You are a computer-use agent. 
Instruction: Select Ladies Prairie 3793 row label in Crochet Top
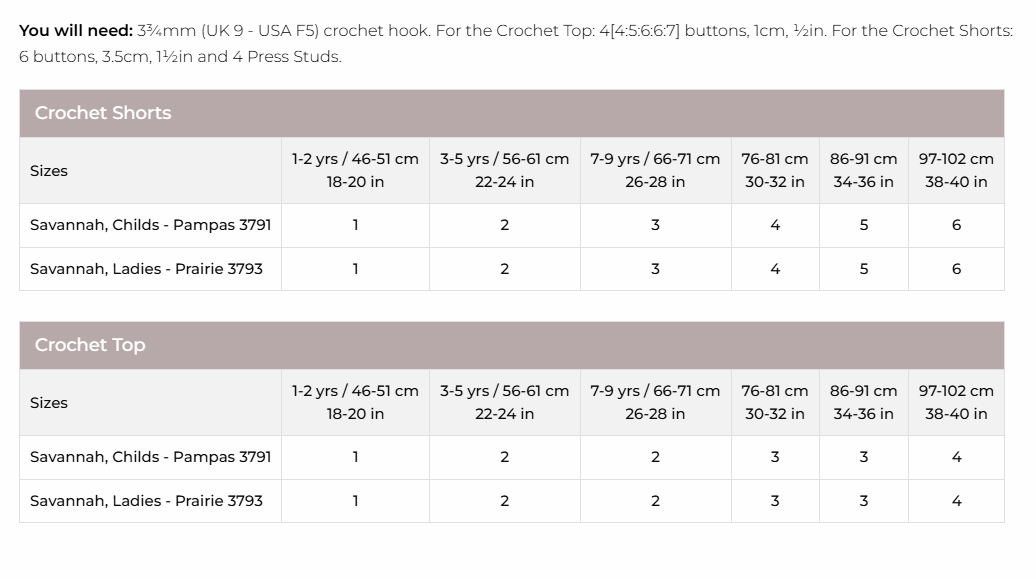point(146,501)
